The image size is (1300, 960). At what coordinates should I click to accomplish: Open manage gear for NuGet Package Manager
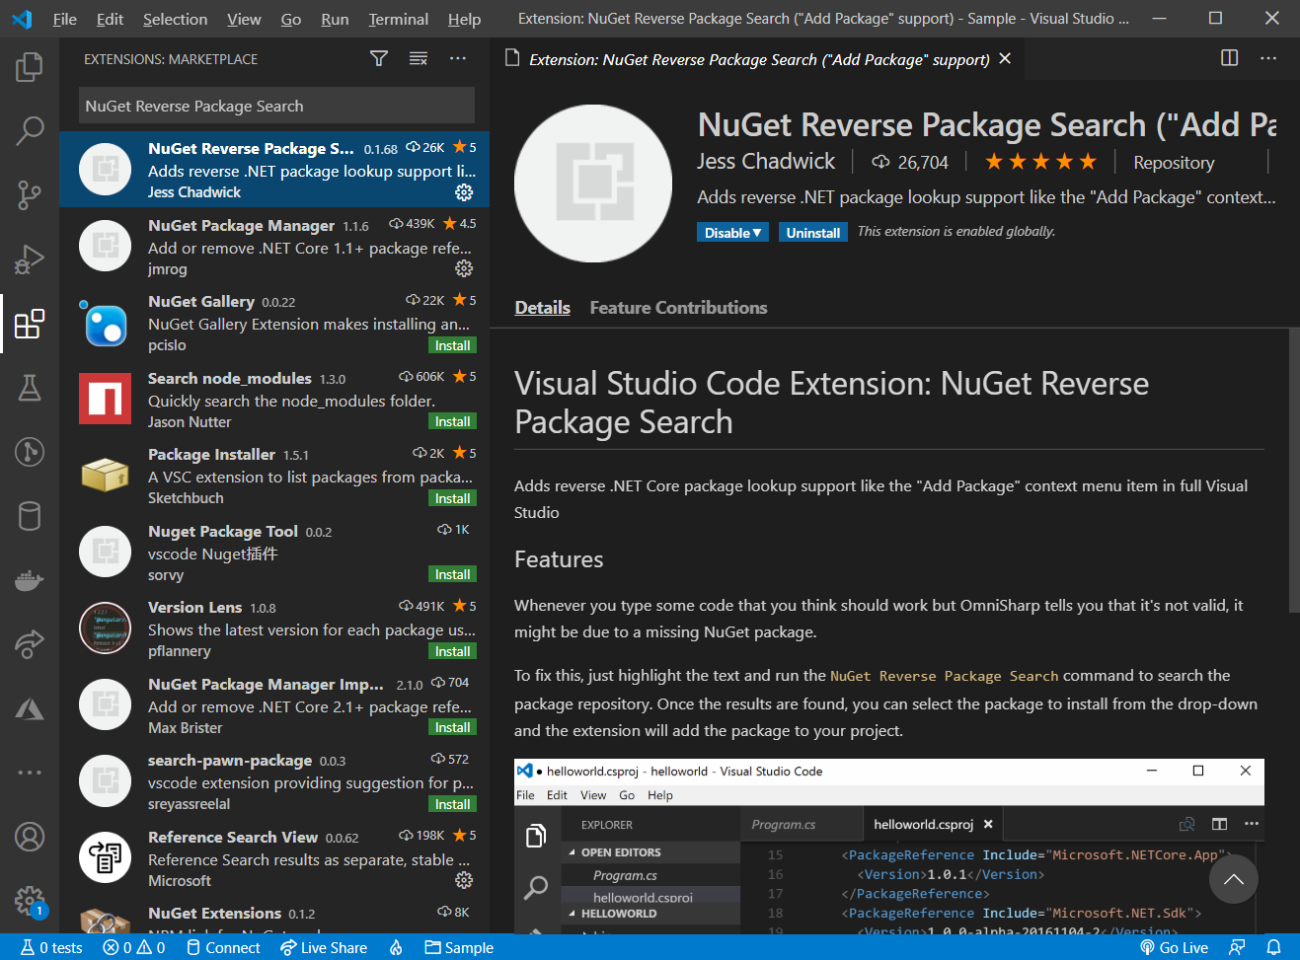click(x=464, y=268)
